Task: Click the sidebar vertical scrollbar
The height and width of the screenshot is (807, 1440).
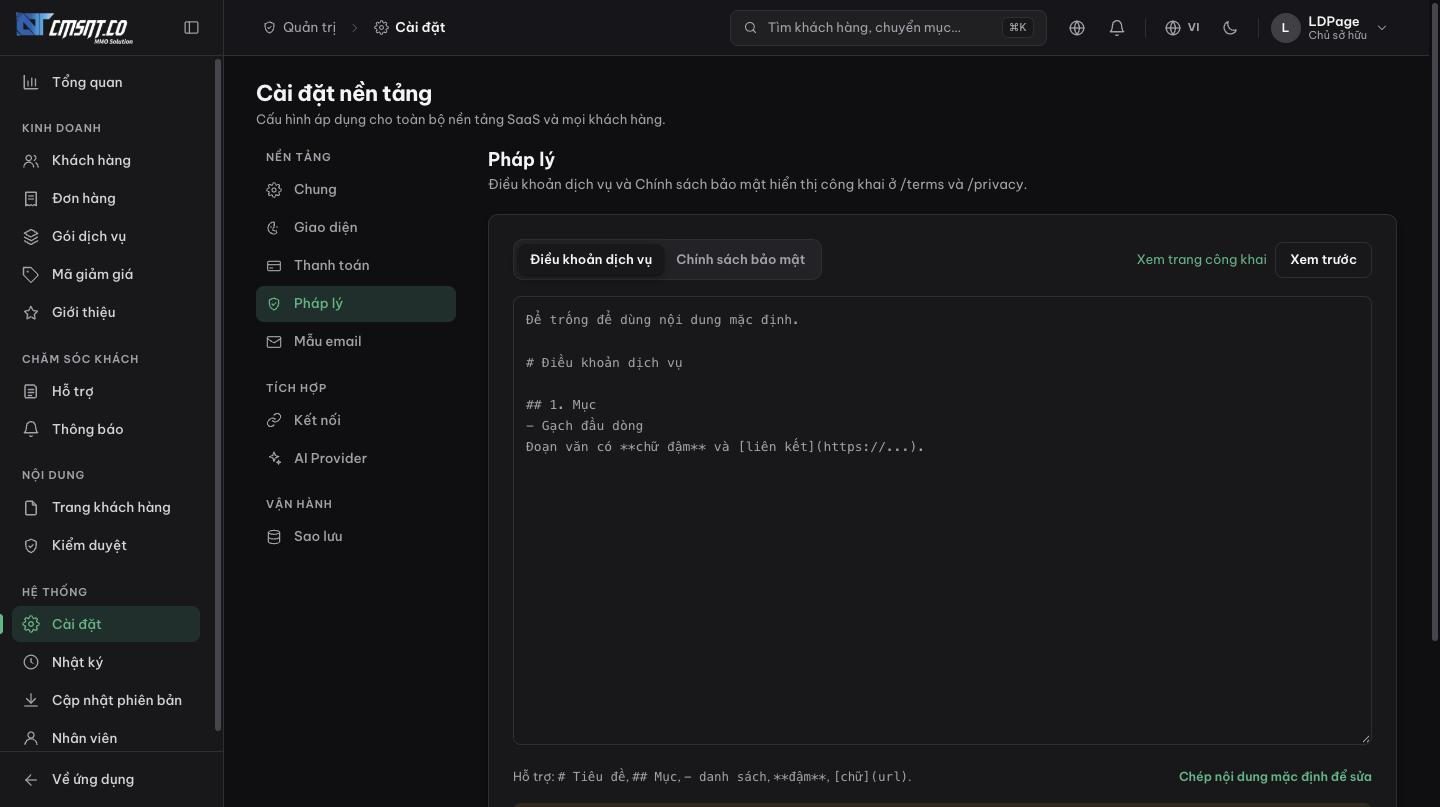Action: [218, 395]
